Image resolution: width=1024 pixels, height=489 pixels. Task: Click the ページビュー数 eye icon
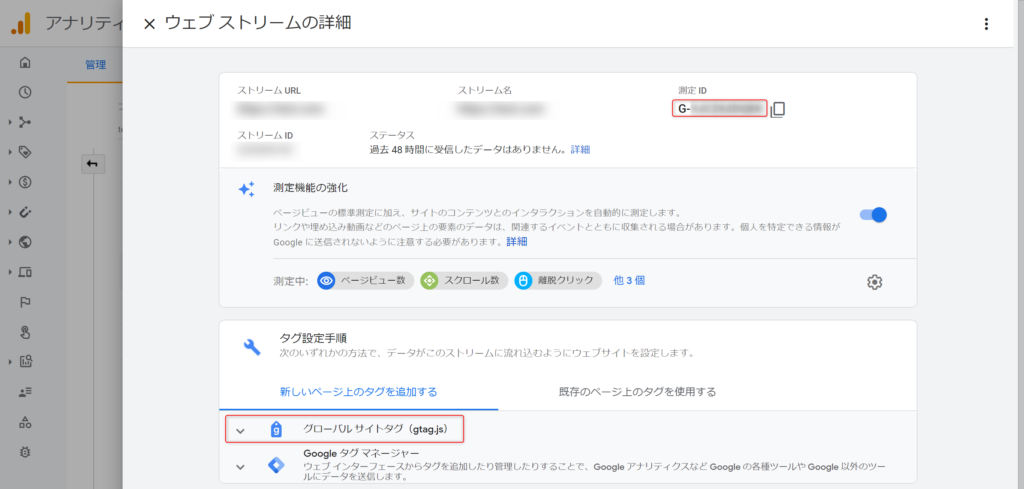coord(326,281)
